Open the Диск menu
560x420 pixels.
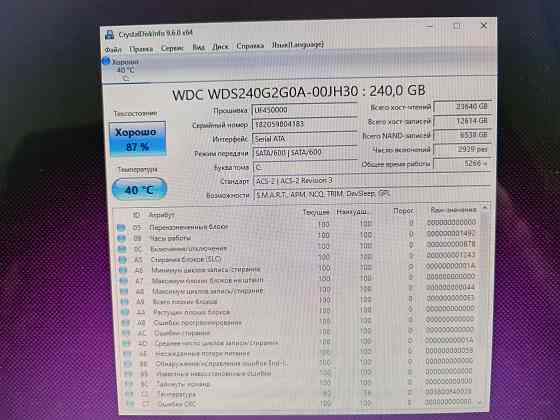tap(220, 47)
